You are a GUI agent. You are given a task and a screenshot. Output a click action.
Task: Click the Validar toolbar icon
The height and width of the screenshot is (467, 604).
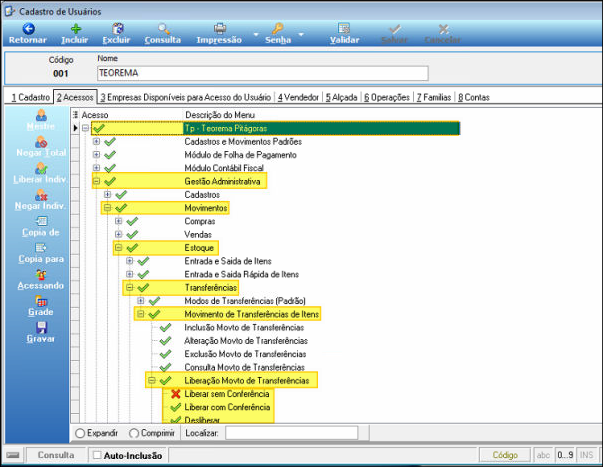tap(344, 29)
